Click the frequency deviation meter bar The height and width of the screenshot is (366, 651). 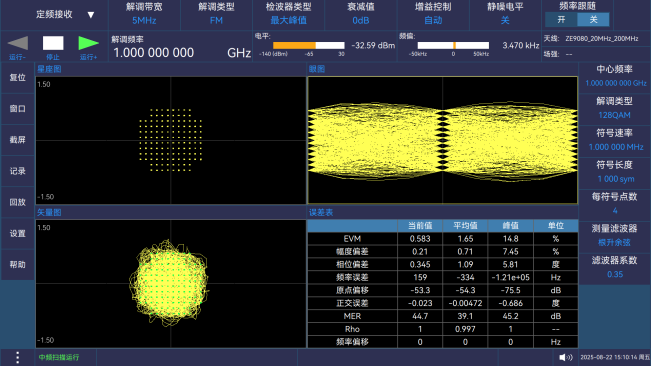(453, 45)
